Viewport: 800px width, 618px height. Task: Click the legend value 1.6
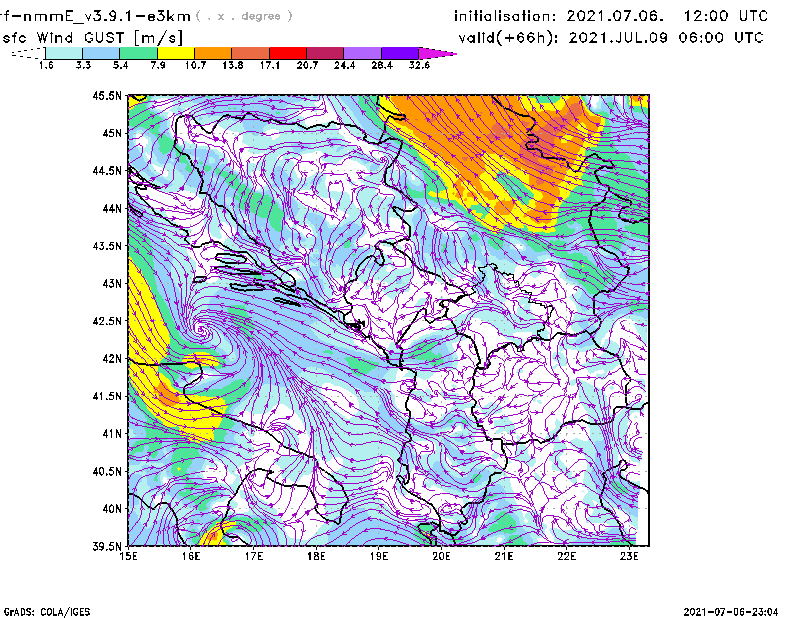(46, 65)
